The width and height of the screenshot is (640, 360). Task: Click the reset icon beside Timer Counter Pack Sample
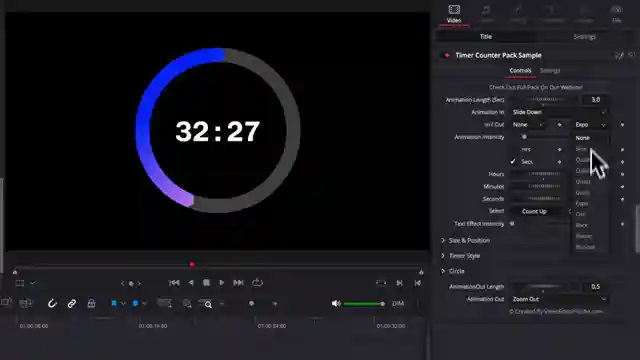coord(631,55)
